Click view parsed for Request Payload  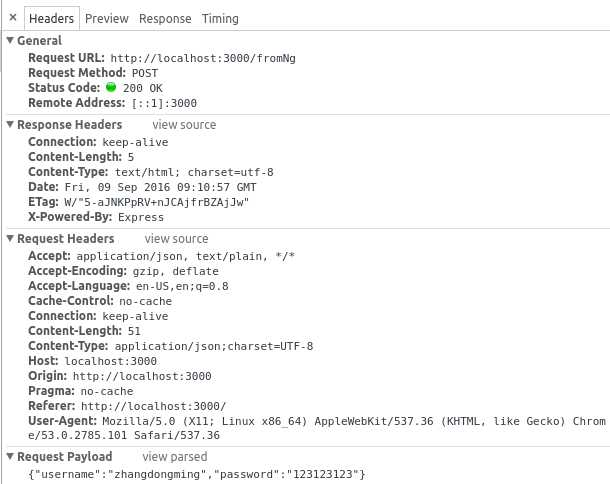[175, 457]
